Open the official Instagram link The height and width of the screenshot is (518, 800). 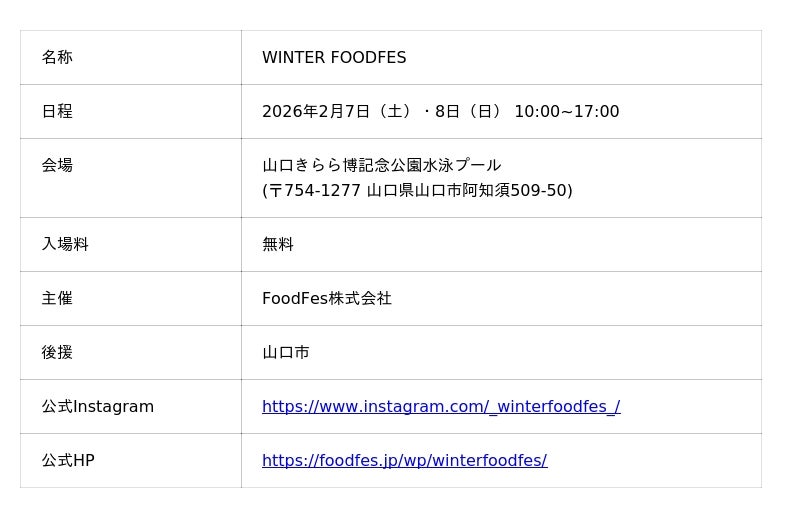coord(440,406)
